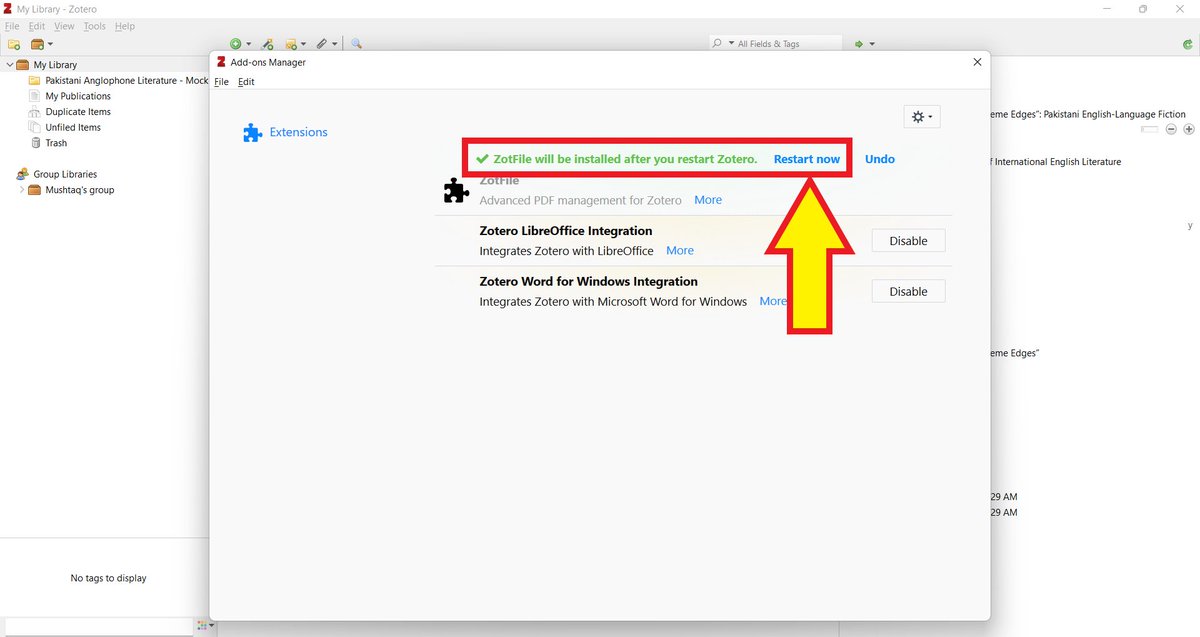Click the Sync with zotero.org icon
Screen dimensions: 1200x637
click(x=1186, y=44)
